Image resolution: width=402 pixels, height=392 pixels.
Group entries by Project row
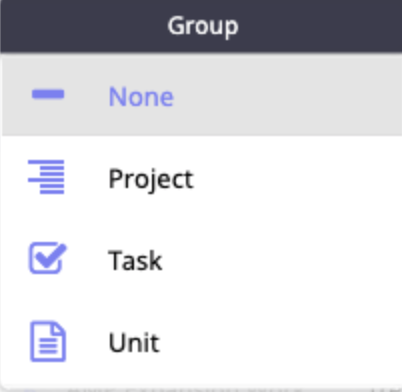click(202, 177)
